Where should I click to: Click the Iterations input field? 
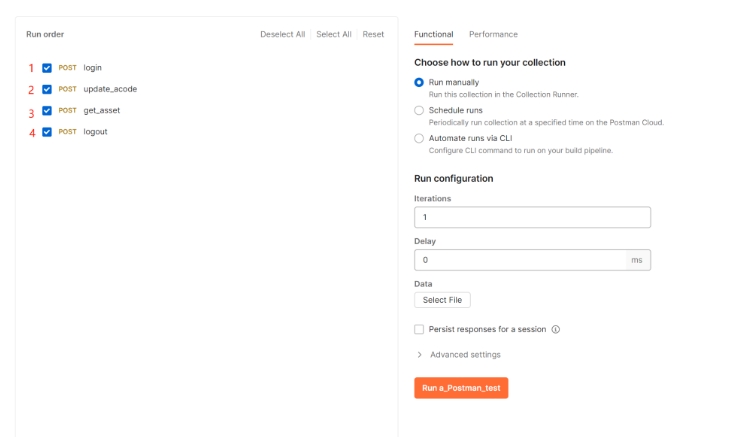tap(532, 217)
